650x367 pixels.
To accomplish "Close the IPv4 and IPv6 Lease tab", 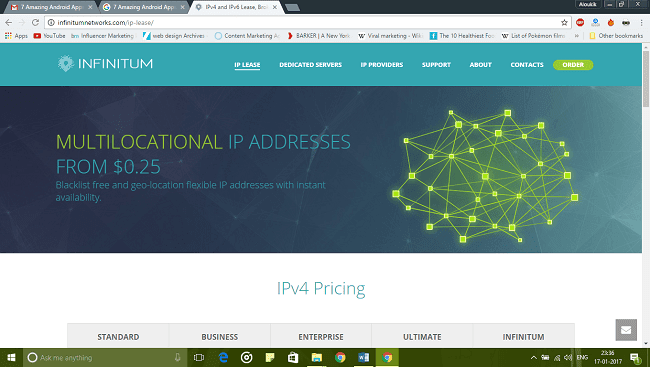I will tap(274, 7).
